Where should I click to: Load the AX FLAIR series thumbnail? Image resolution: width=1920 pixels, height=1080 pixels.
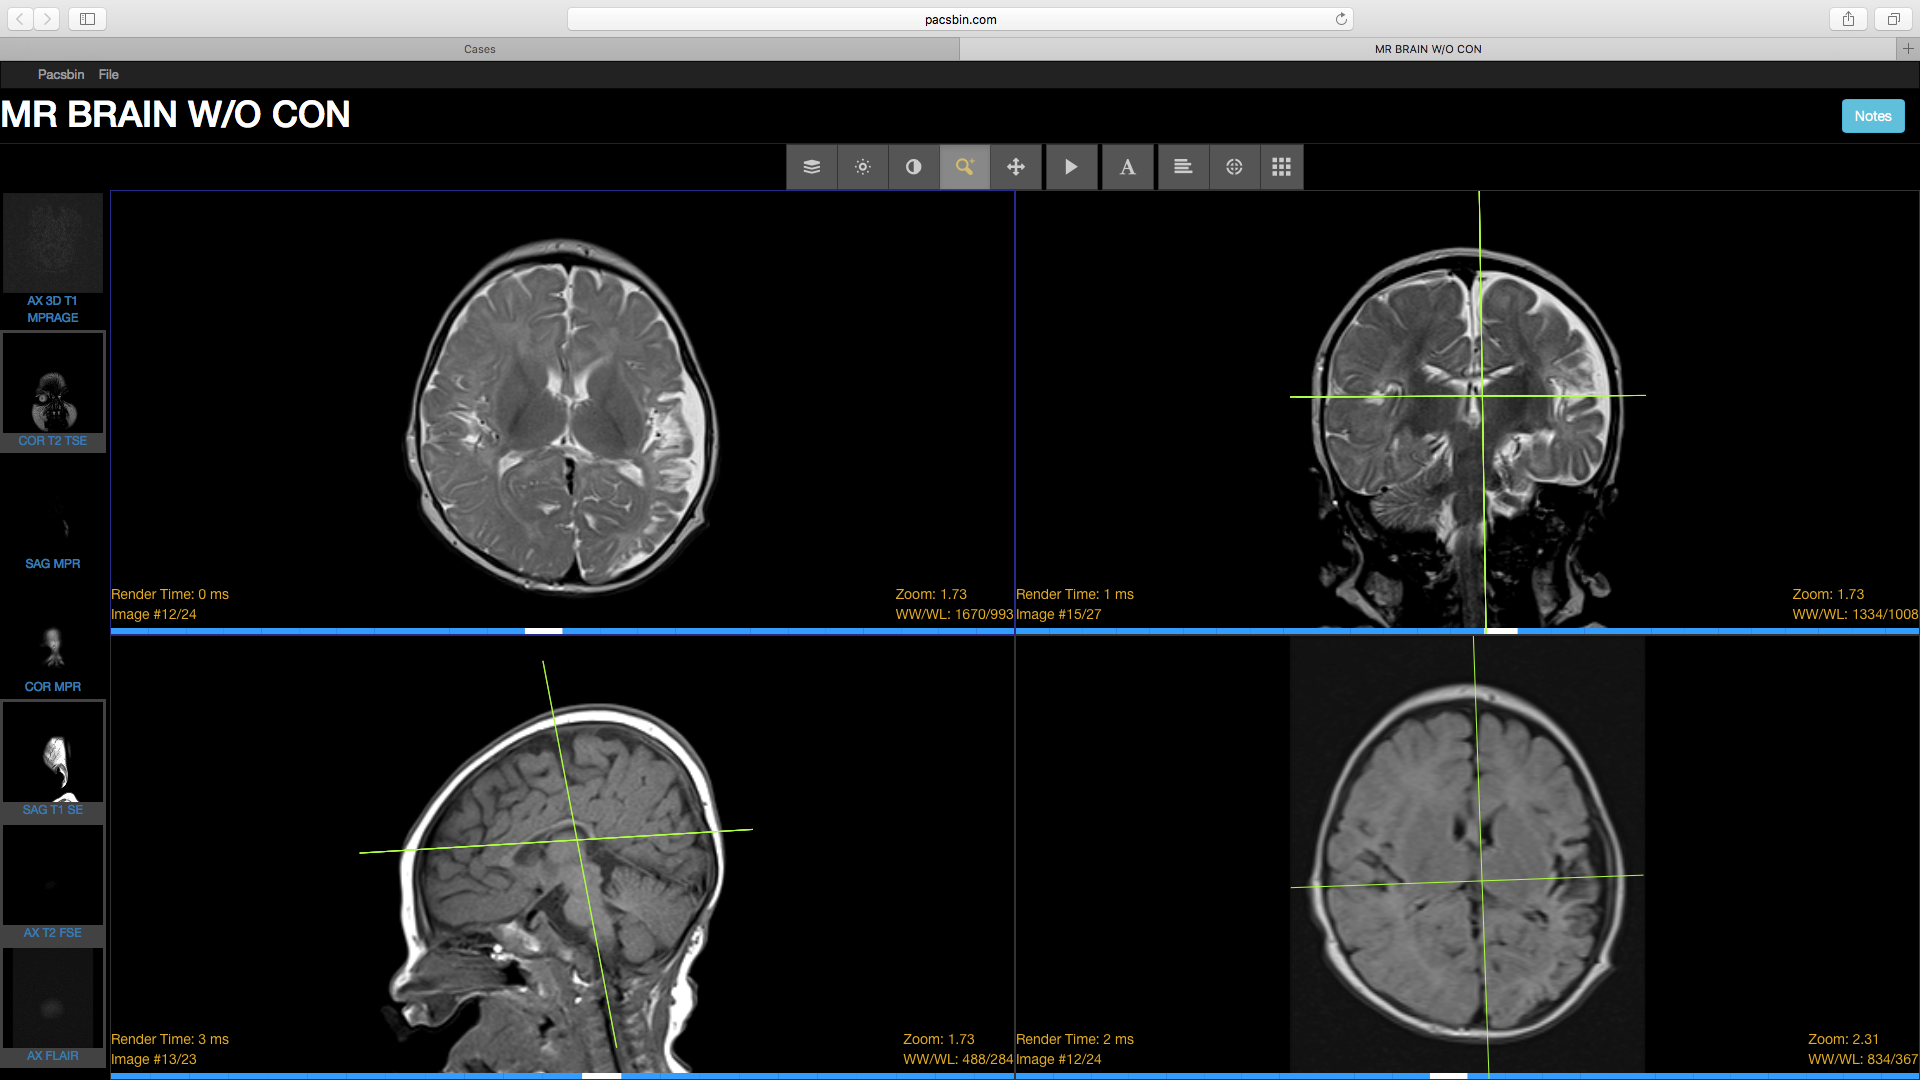(53, 1006)
